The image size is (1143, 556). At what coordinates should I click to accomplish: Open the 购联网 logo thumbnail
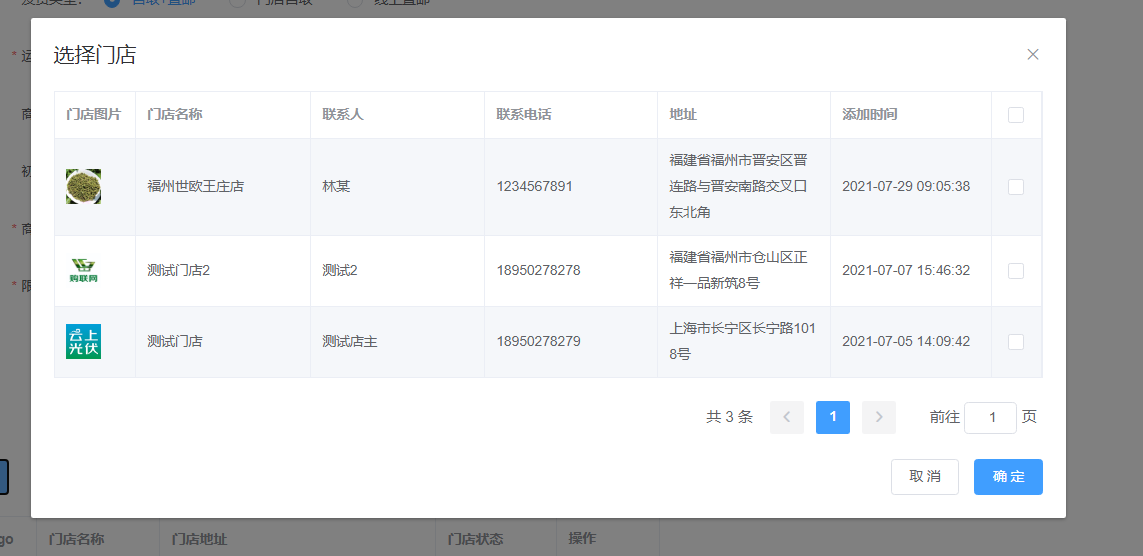coord(83,270)
